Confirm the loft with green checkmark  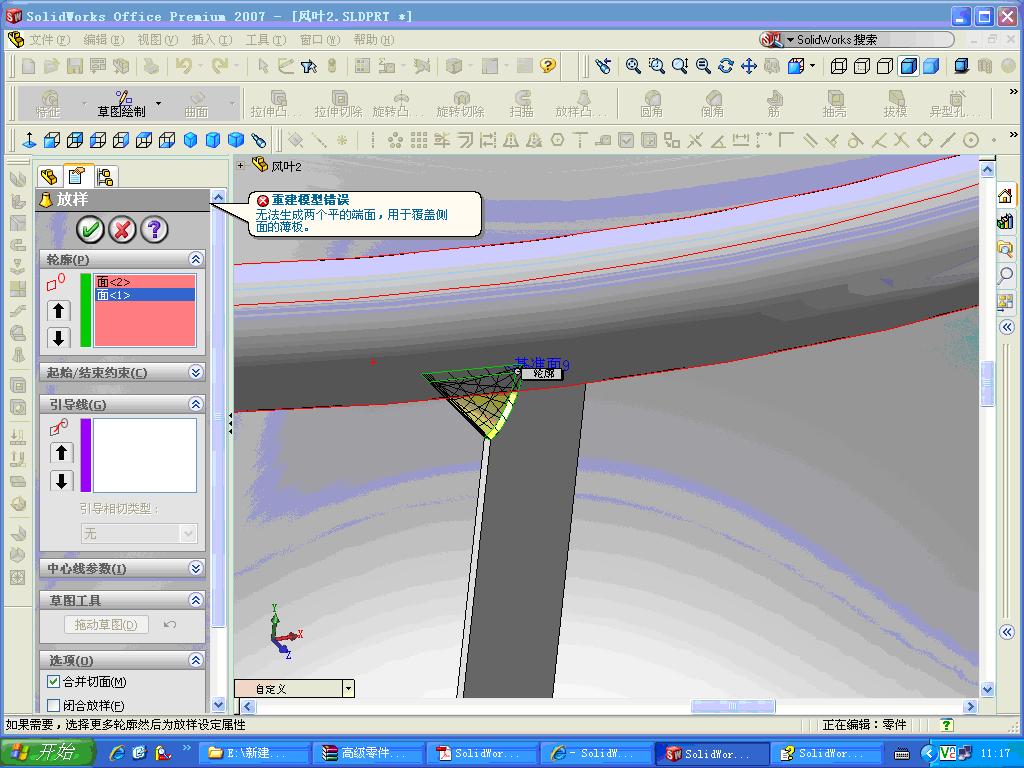pyautogui.click(x=90, y=229)
